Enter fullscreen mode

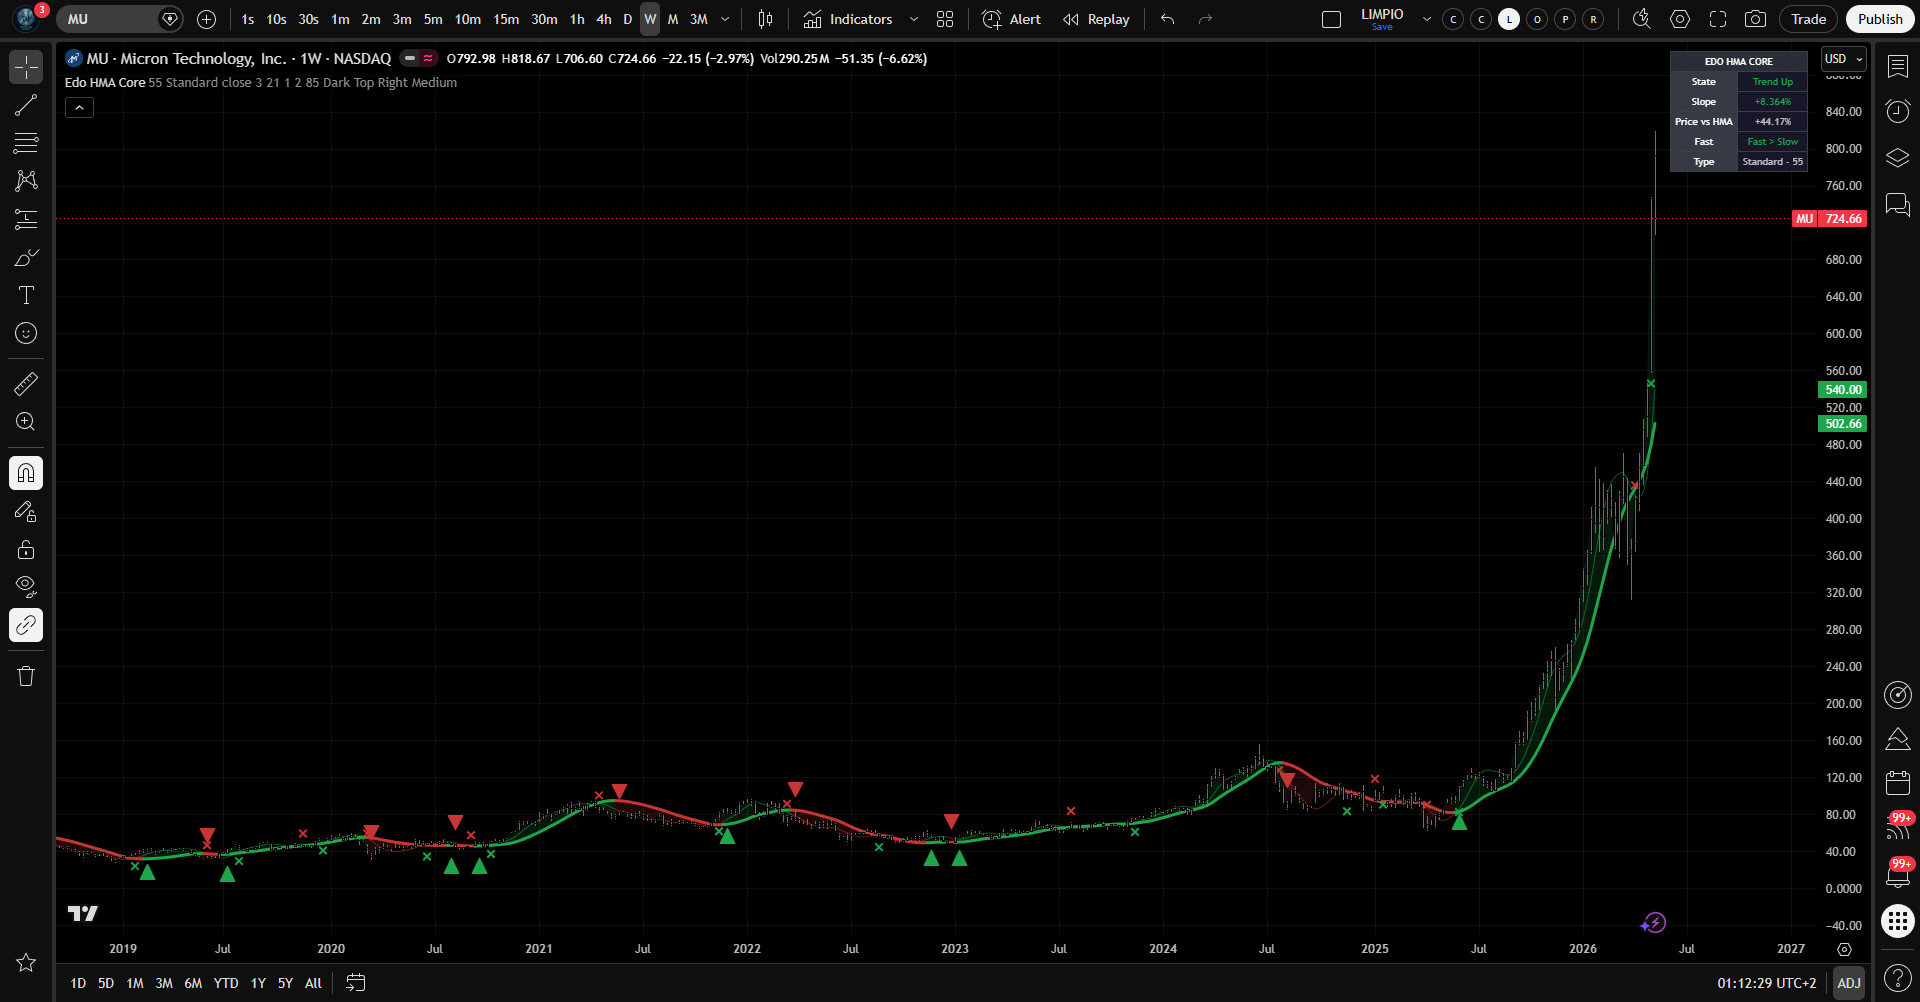(1718, 19)
